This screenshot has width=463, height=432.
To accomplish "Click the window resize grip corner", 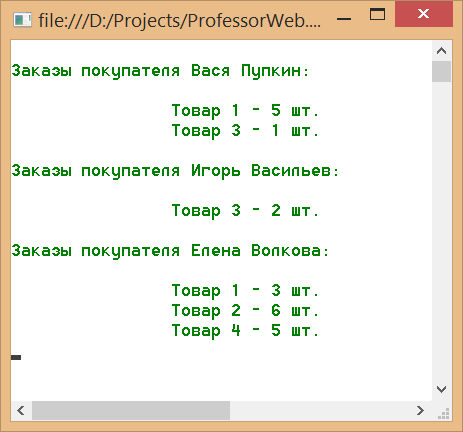I will point(443,413).
